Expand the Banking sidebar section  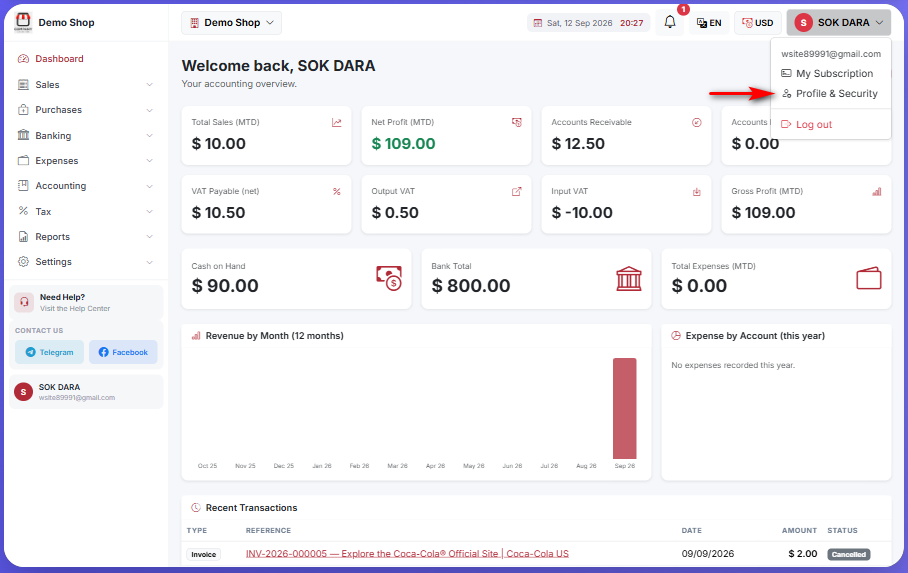tap(86, 136)
